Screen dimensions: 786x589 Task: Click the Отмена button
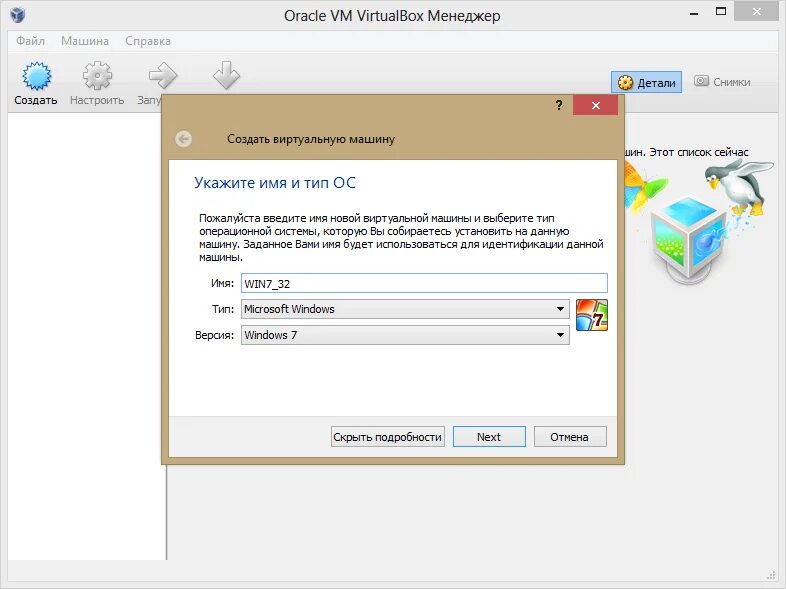(570, 437)
